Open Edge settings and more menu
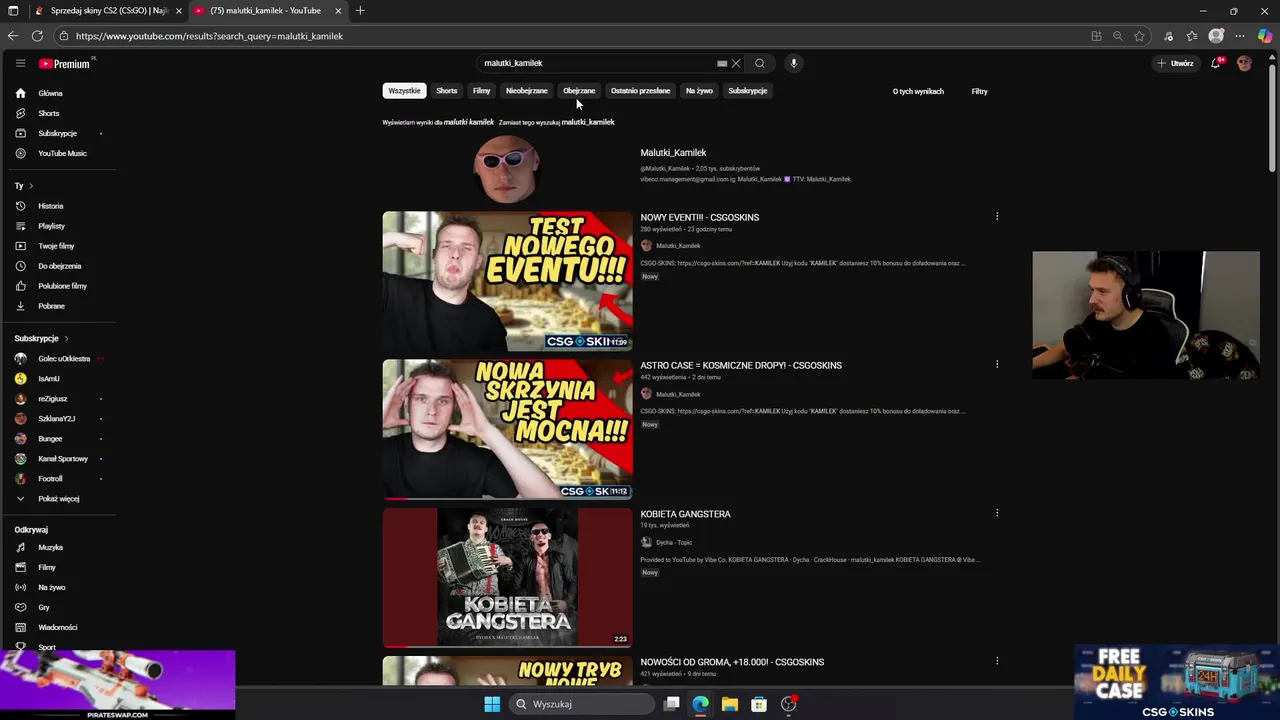Image resolution: width=1280 pixels, height=720 pixels. coord(1240,36)
